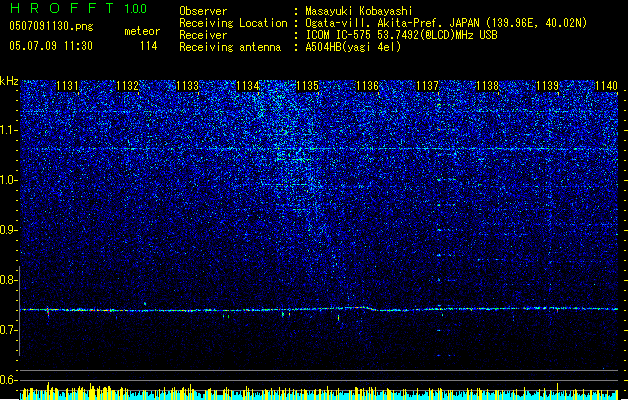
Task: Click the kHz axis unit label
Action: [9, 81]
